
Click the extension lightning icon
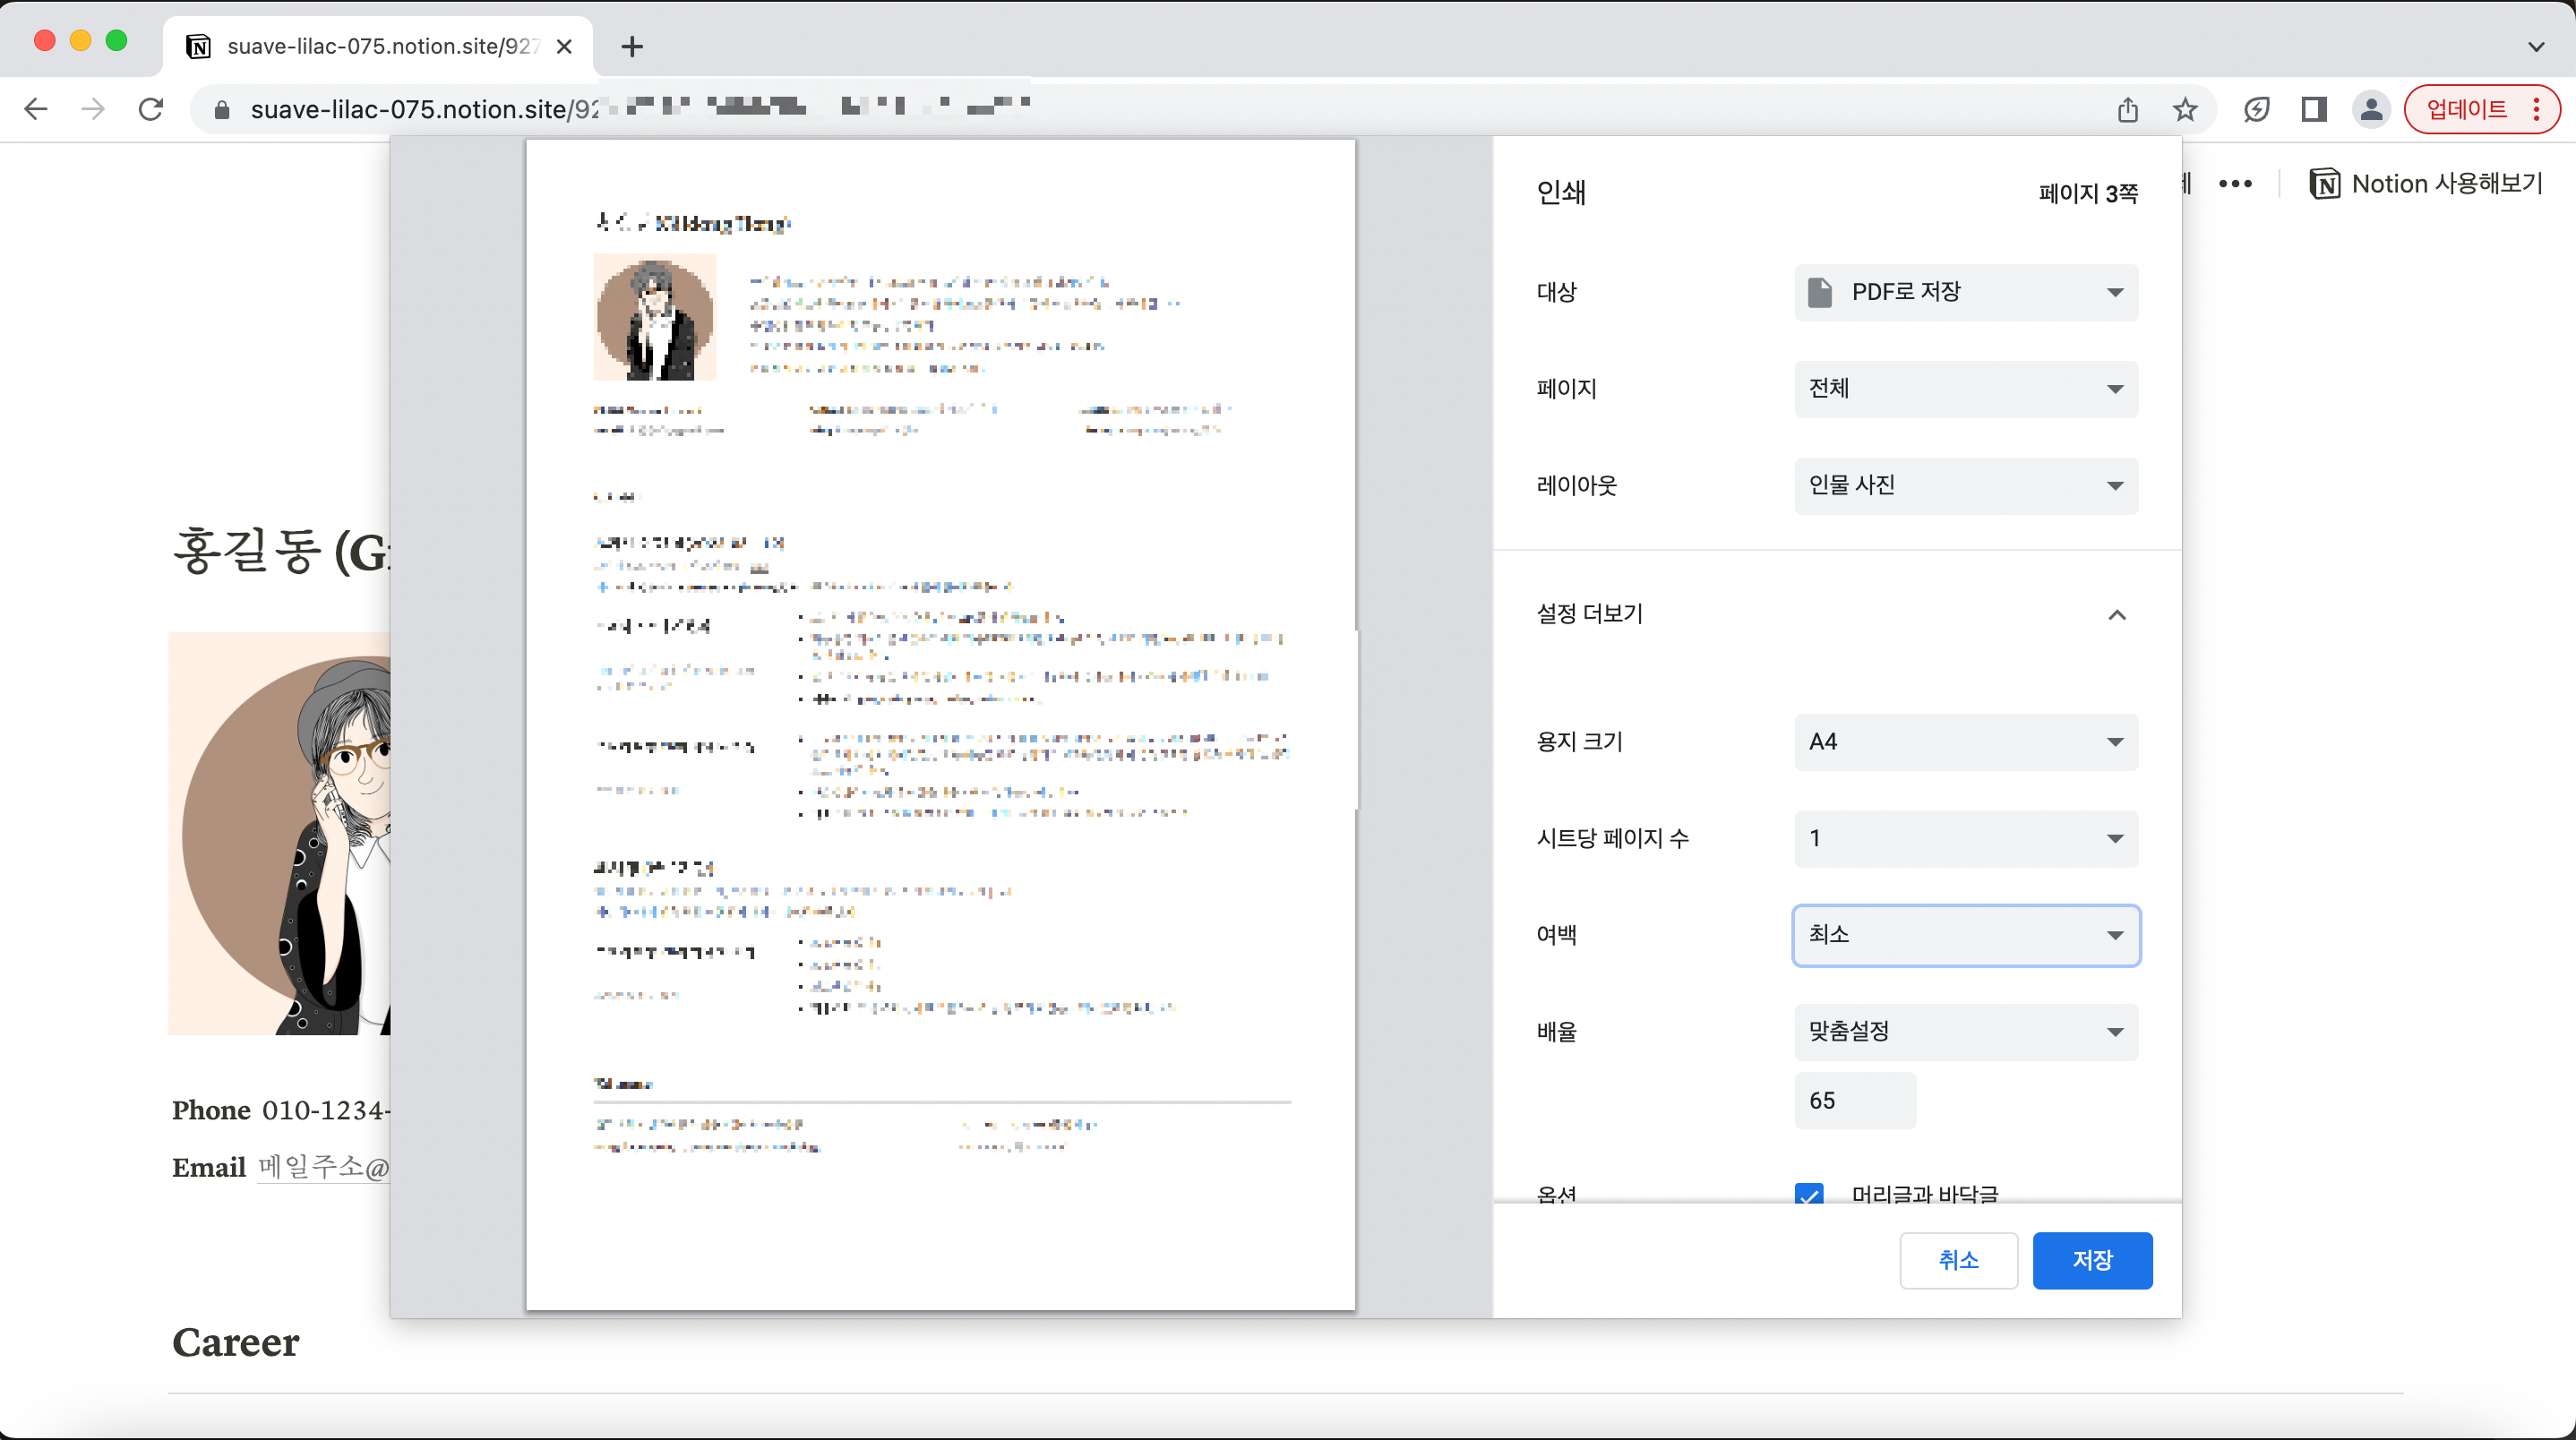[2257, 109]
